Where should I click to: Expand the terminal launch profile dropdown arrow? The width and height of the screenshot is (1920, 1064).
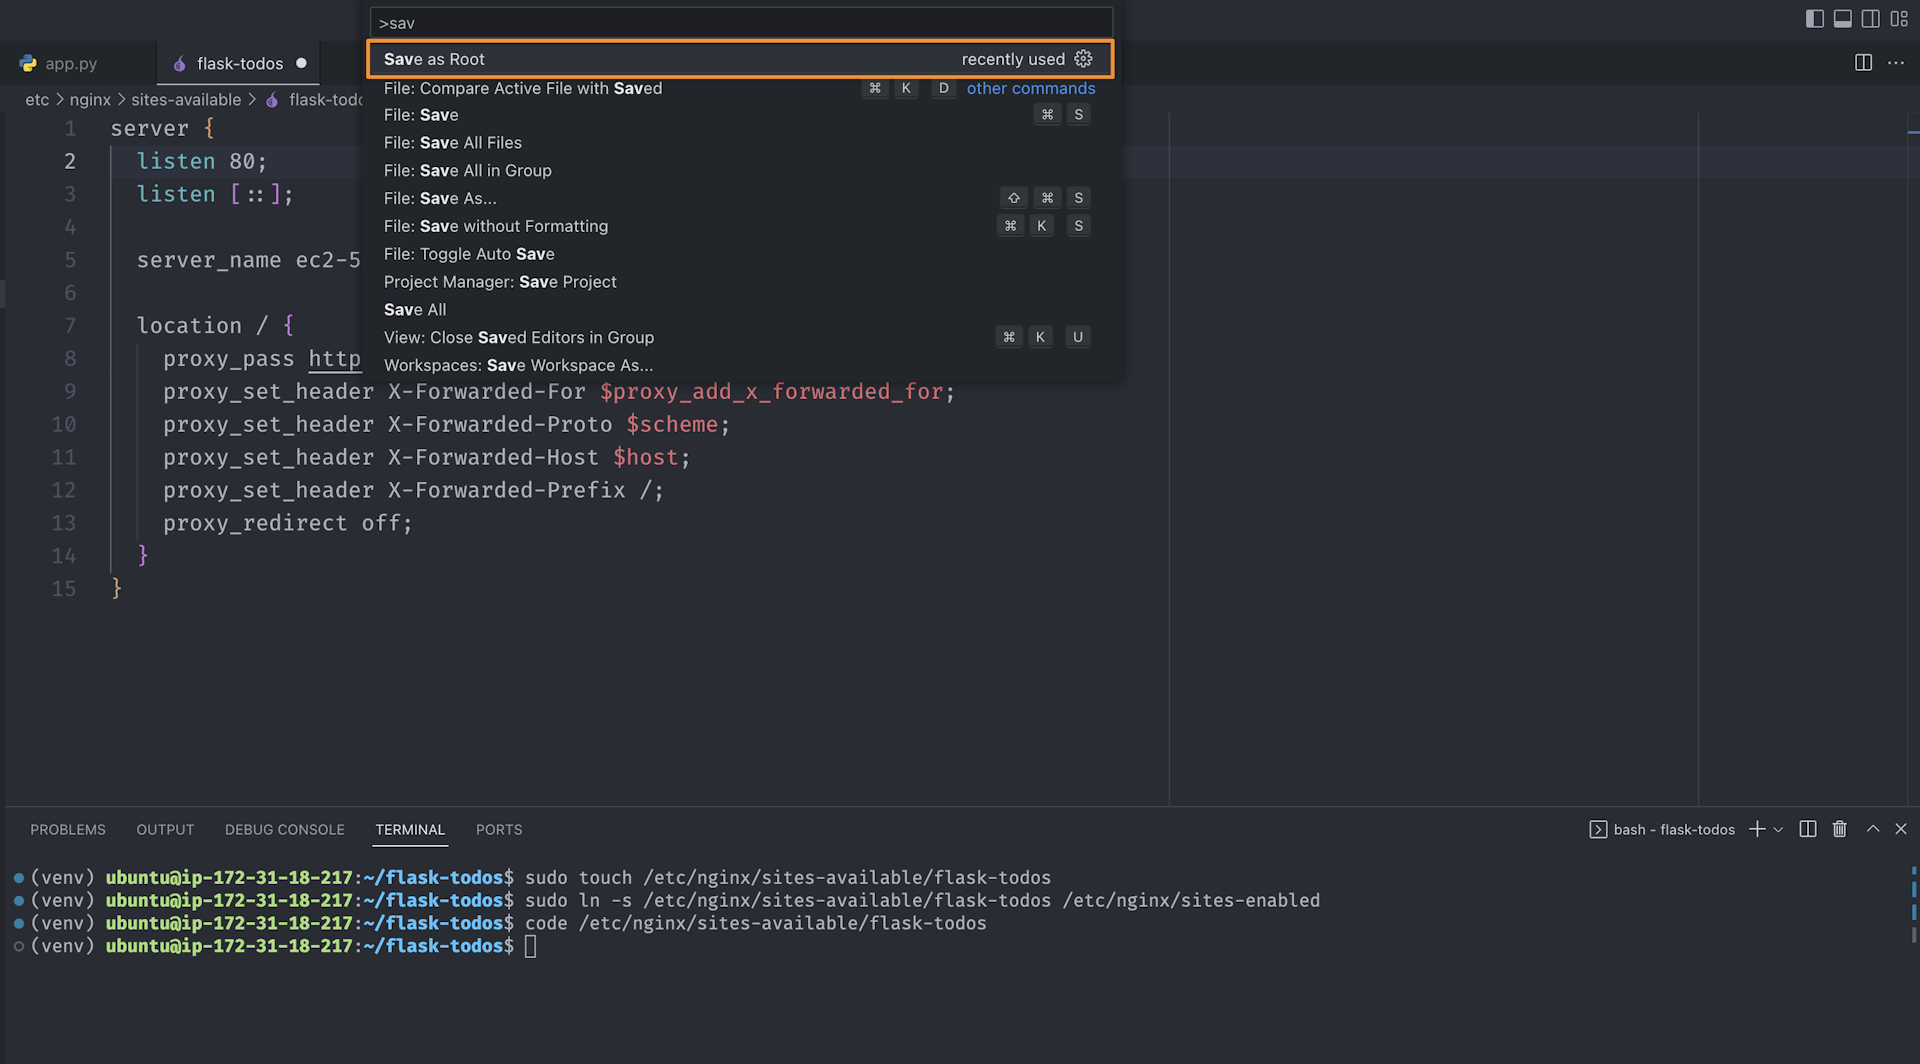point(1778,830)
